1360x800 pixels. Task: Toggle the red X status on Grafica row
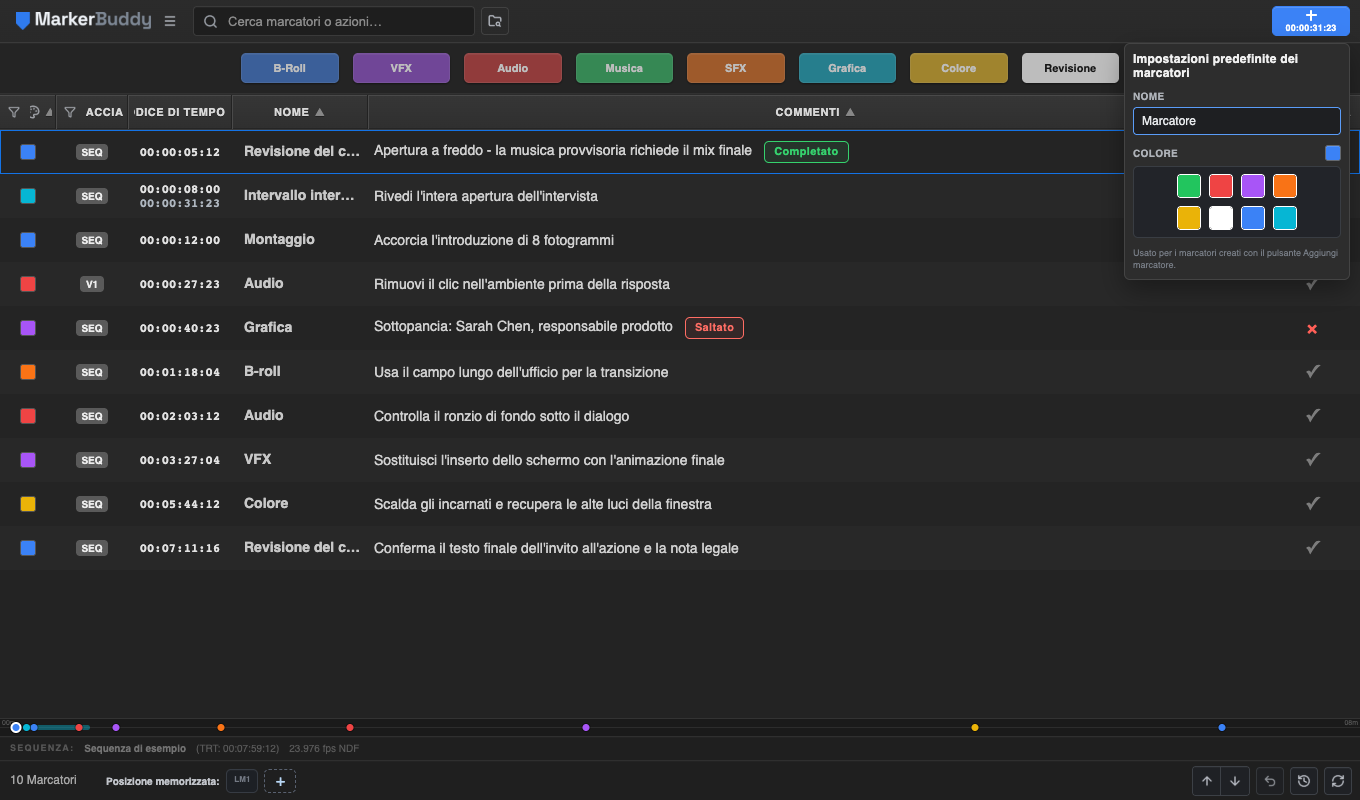point(1313,329)
